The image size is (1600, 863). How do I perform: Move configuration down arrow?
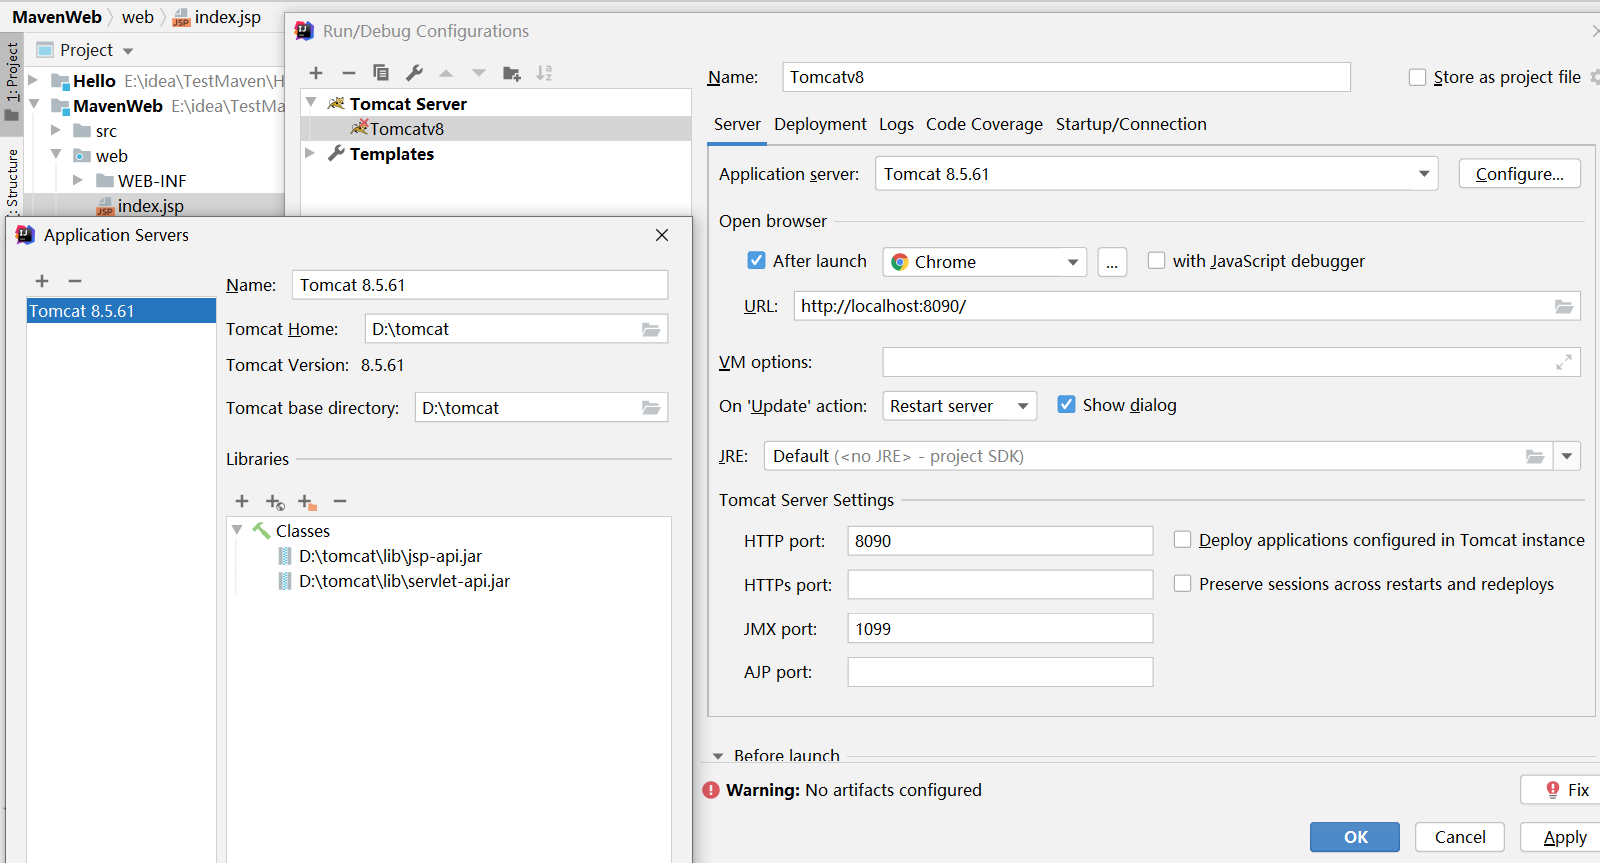479,73
